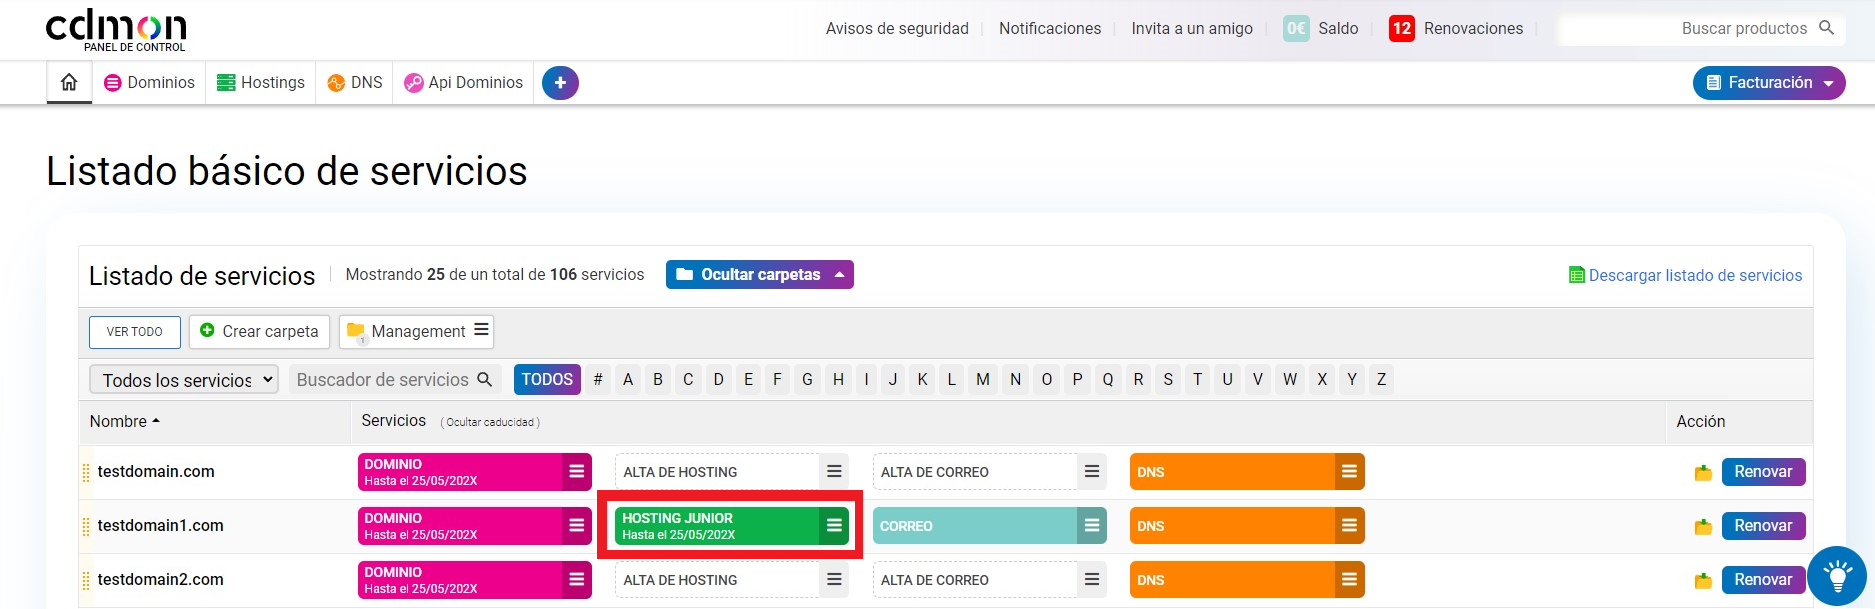Click the search magnifier in Buscar productos

point(1826,28)
